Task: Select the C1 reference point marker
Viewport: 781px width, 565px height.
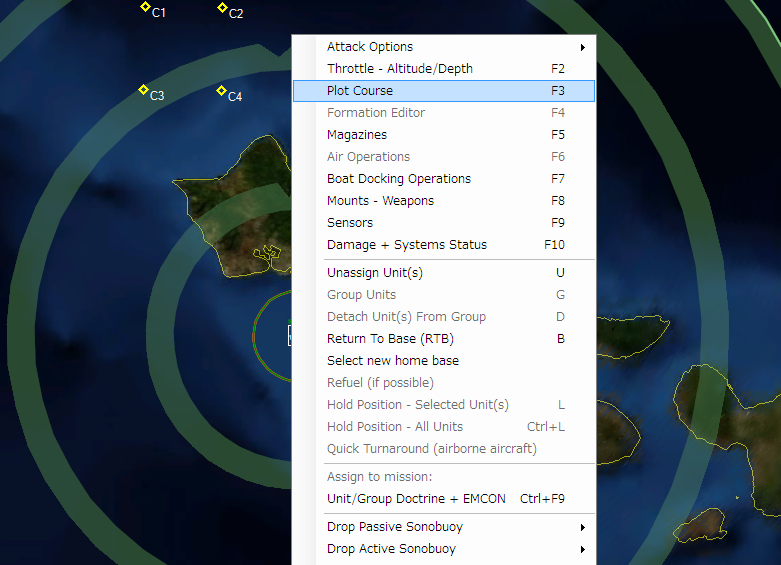Action: [145, 7]
